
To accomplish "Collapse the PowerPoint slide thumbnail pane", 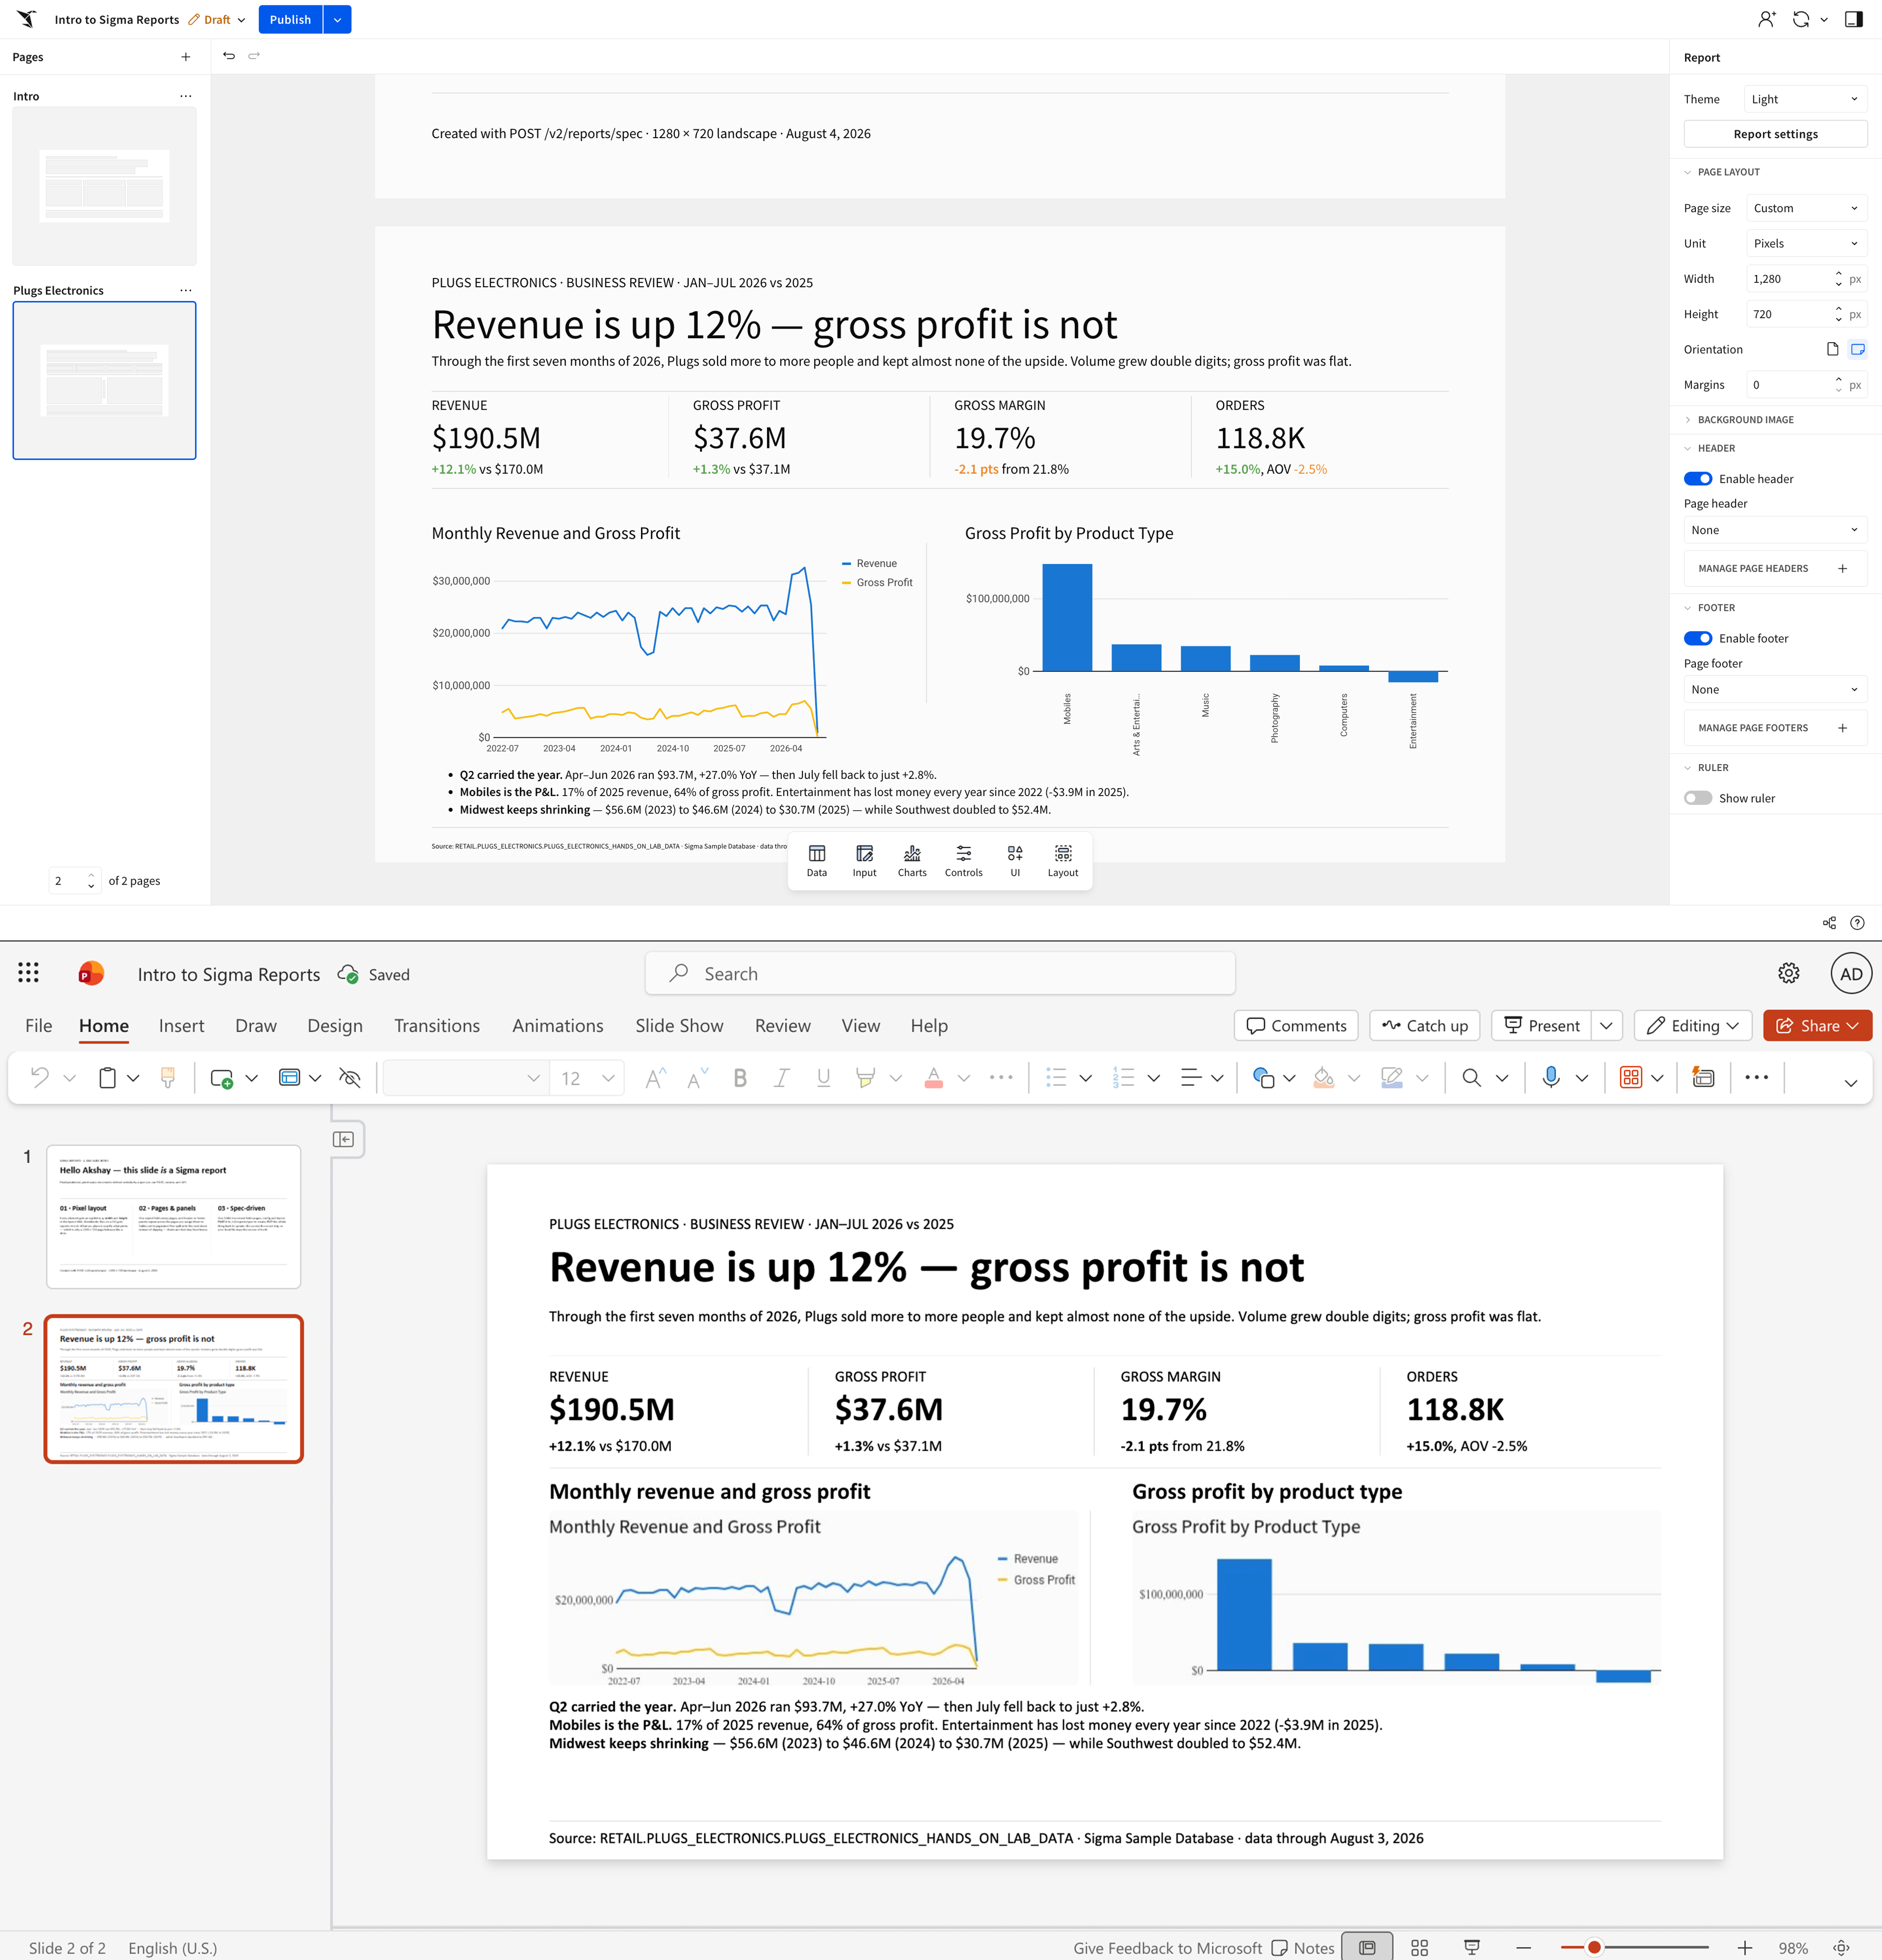I will (344, 1139).
